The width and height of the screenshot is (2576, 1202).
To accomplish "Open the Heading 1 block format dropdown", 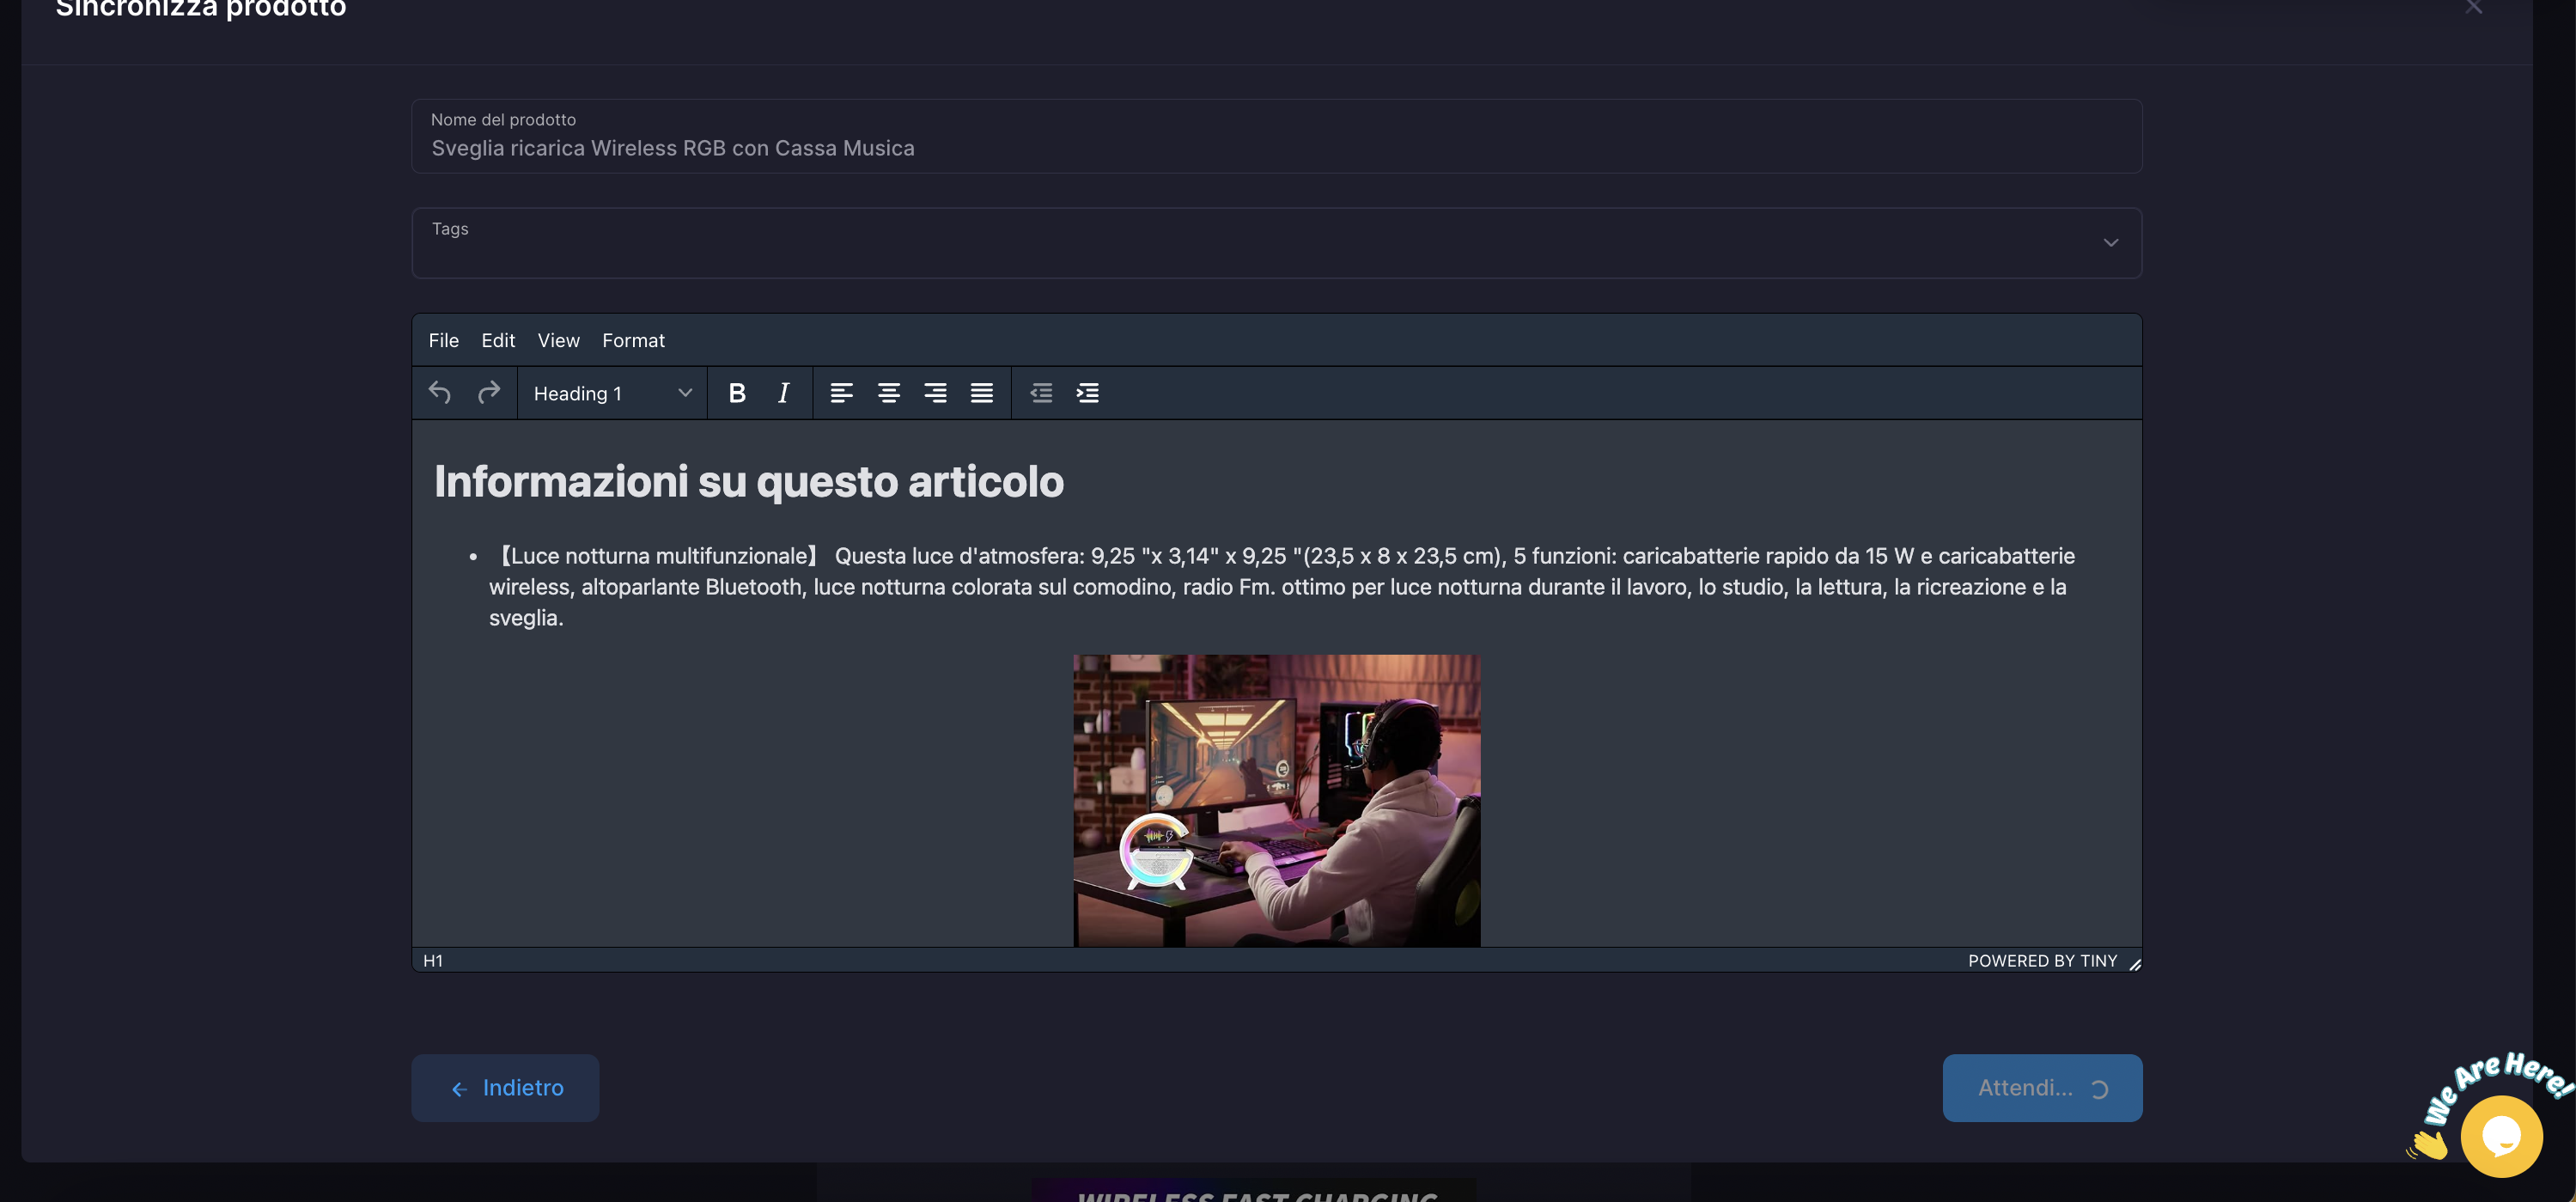I will [612, 393].
